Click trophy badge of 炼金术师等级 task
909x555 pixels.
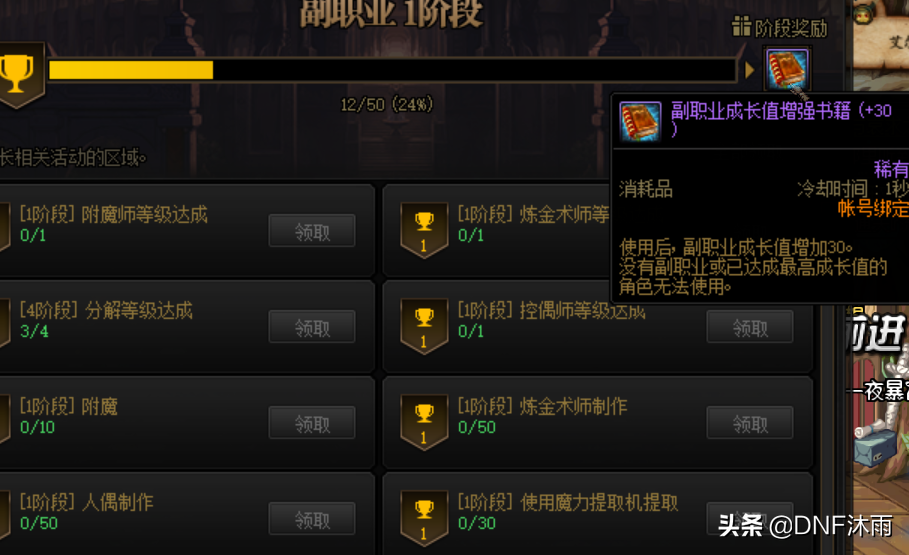[424, 230]
